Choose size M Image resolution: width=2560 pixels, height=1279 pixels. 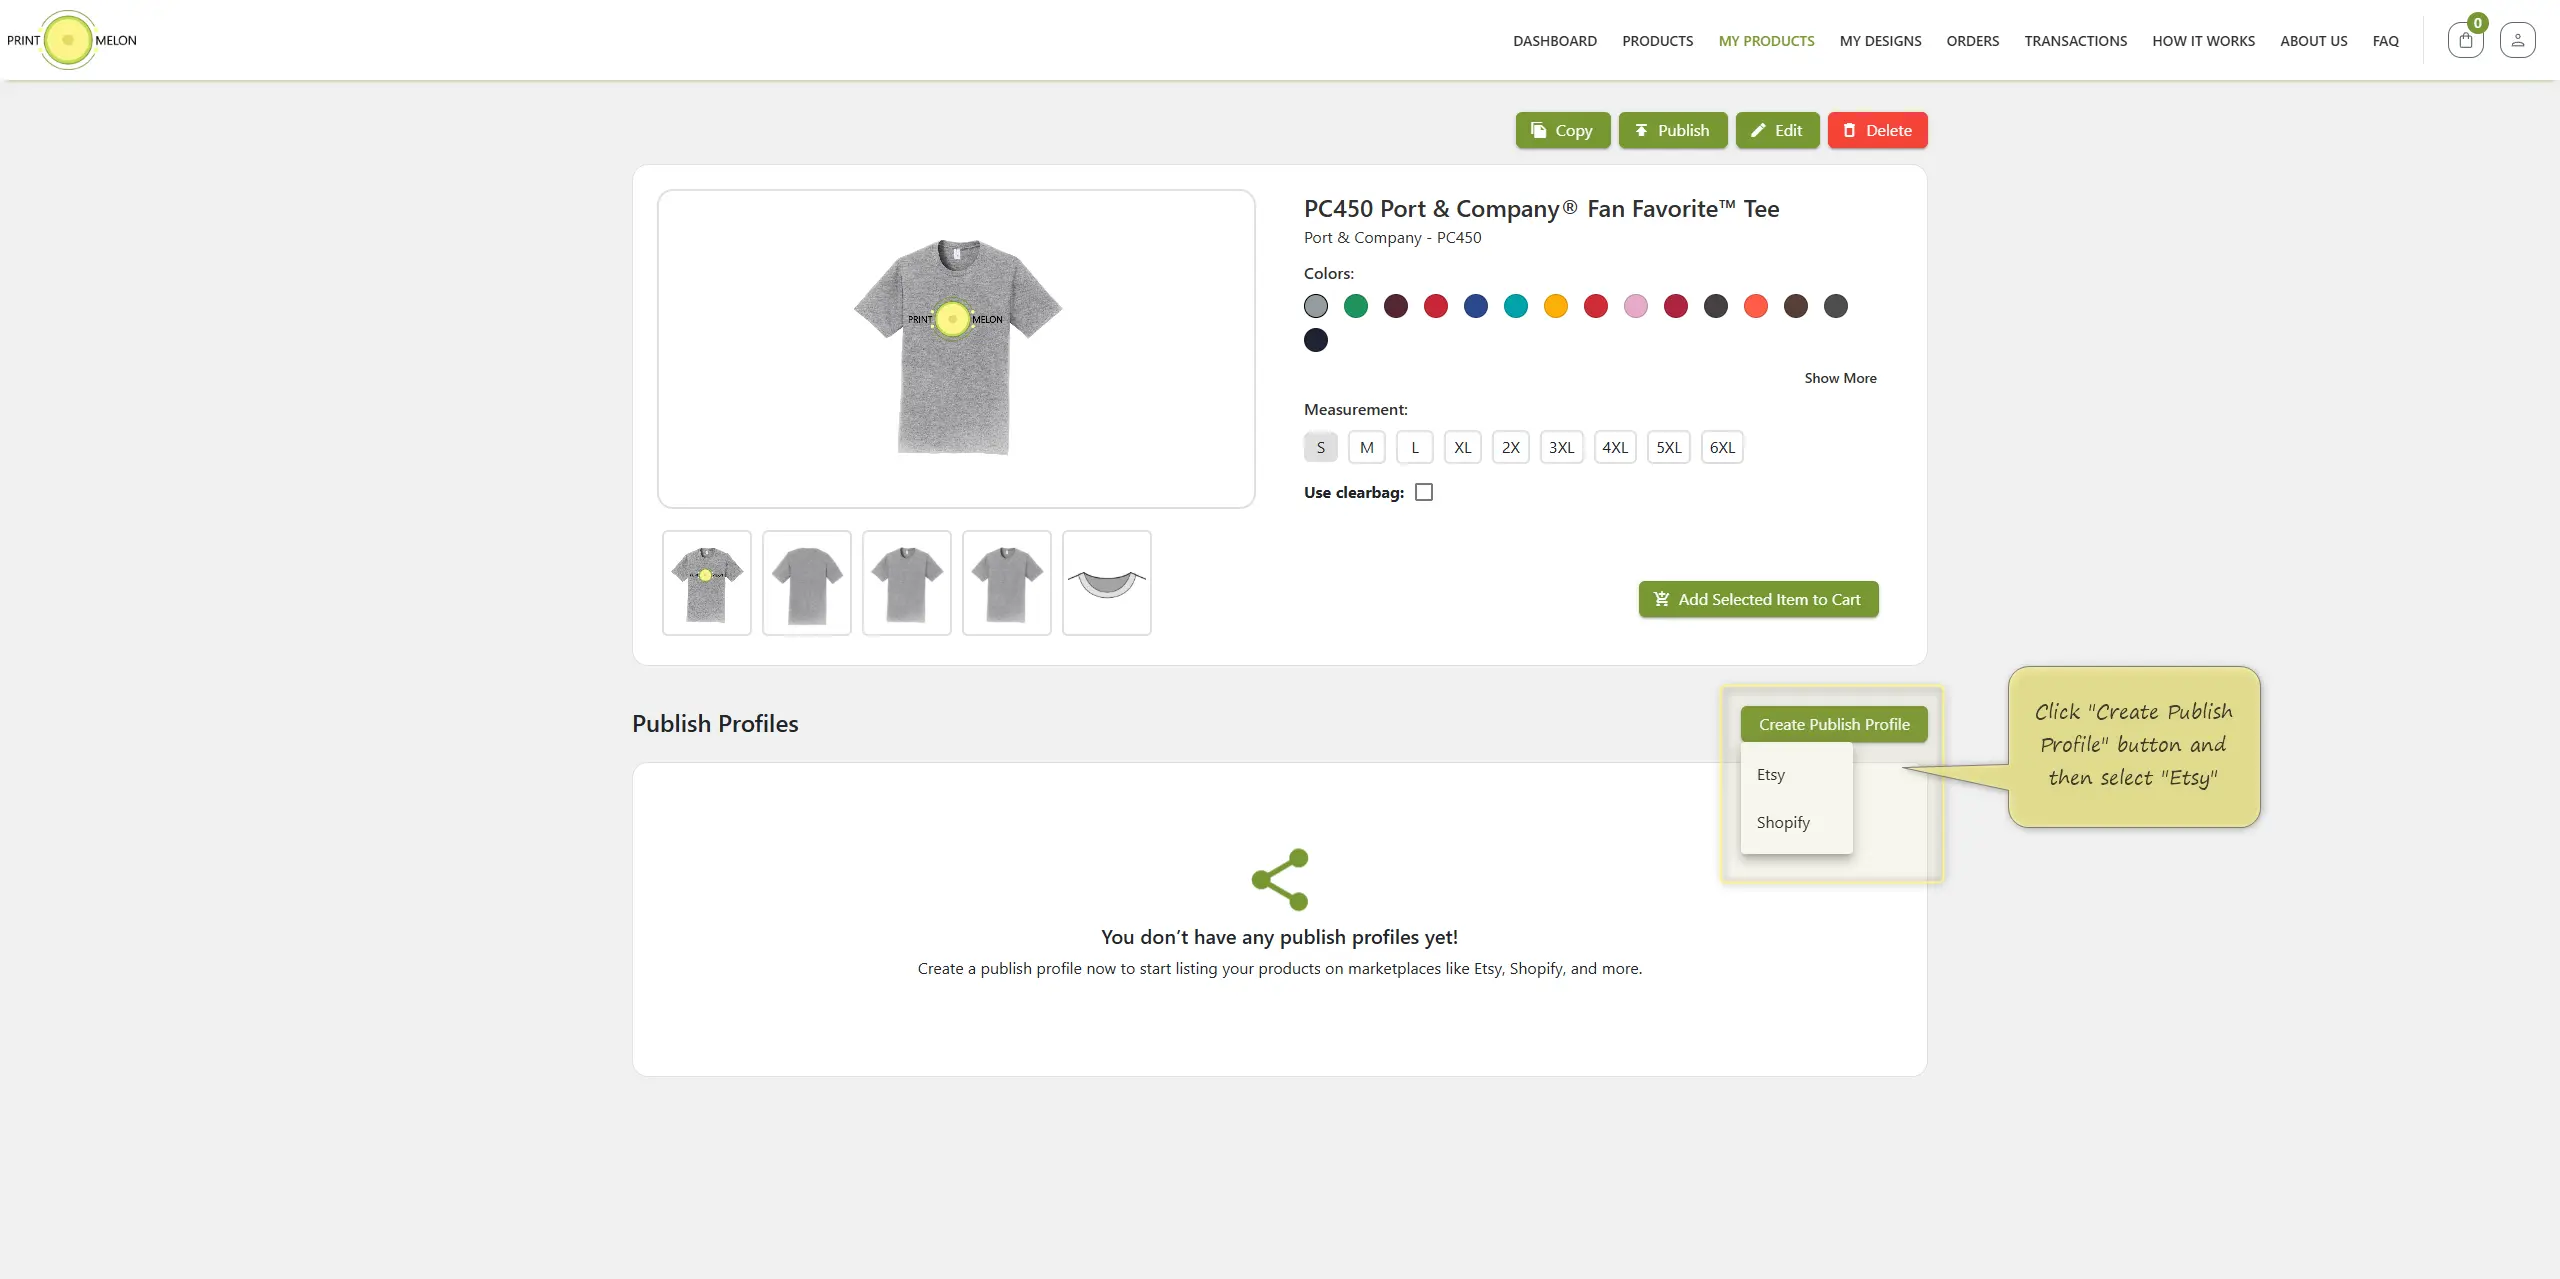point(1366,447)
